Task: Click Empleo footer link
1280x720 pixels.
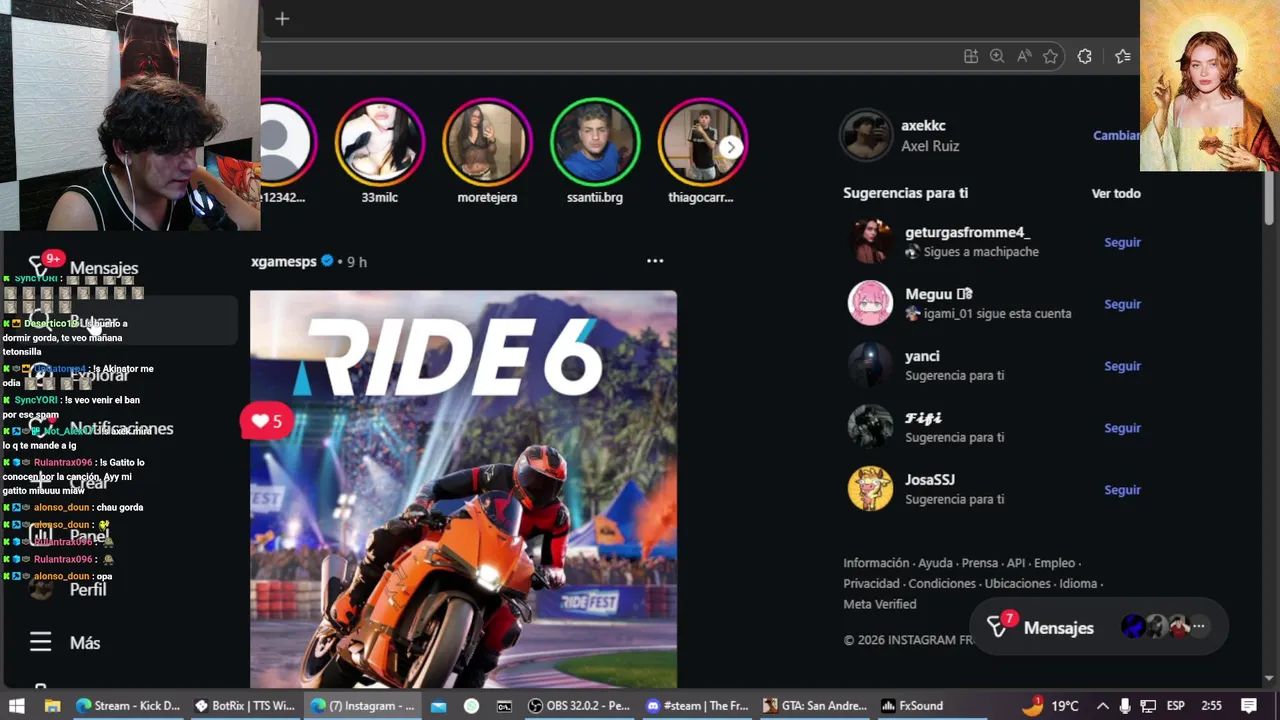Action: (1054, 563)
